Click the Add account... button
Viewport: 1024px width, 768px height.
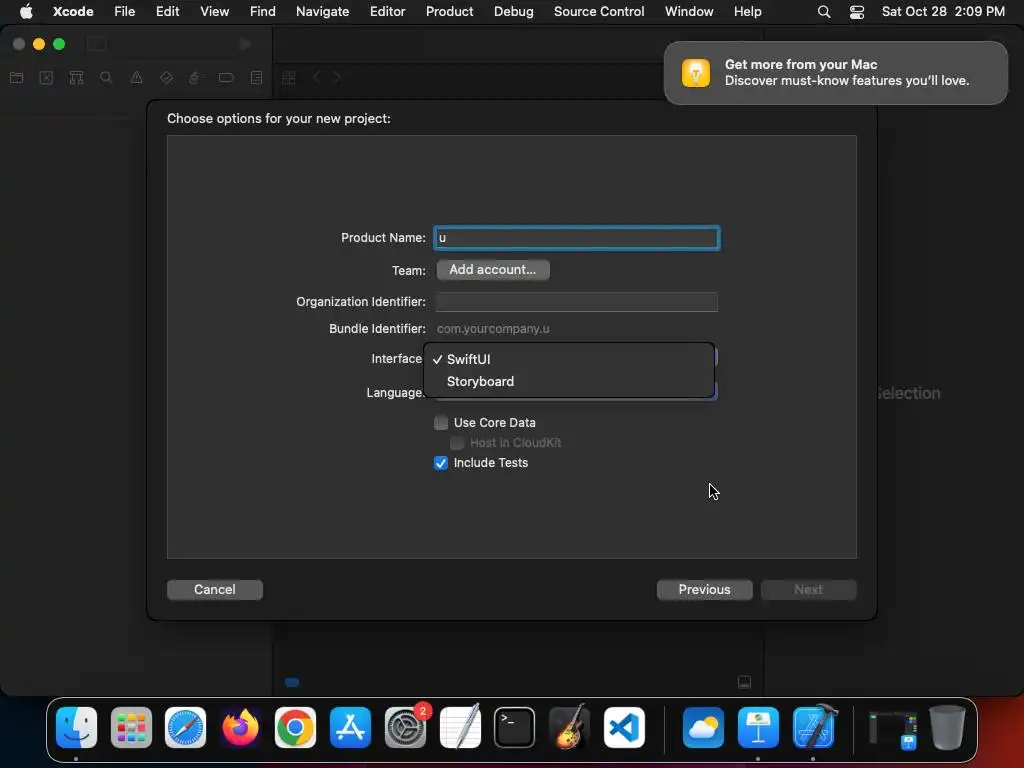(493, 270)
